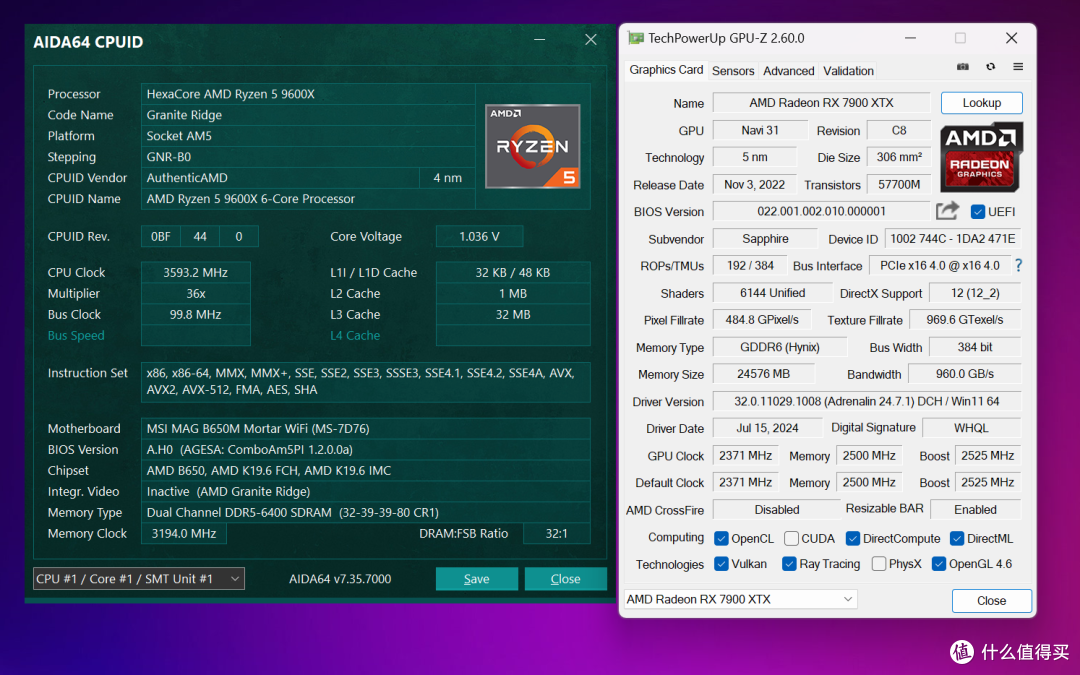The image size is (1080, 675).
Task: Click the Bus Speed link in AIDA64
Action: pyautogui.click(x=76, y=335)
